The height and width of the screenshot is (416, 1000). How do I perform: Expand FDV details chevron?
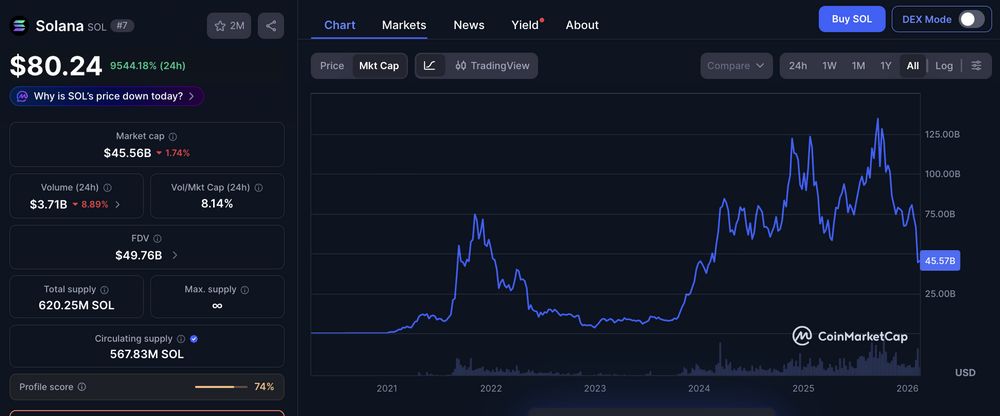pyautogui.click(x=175, y=255)
